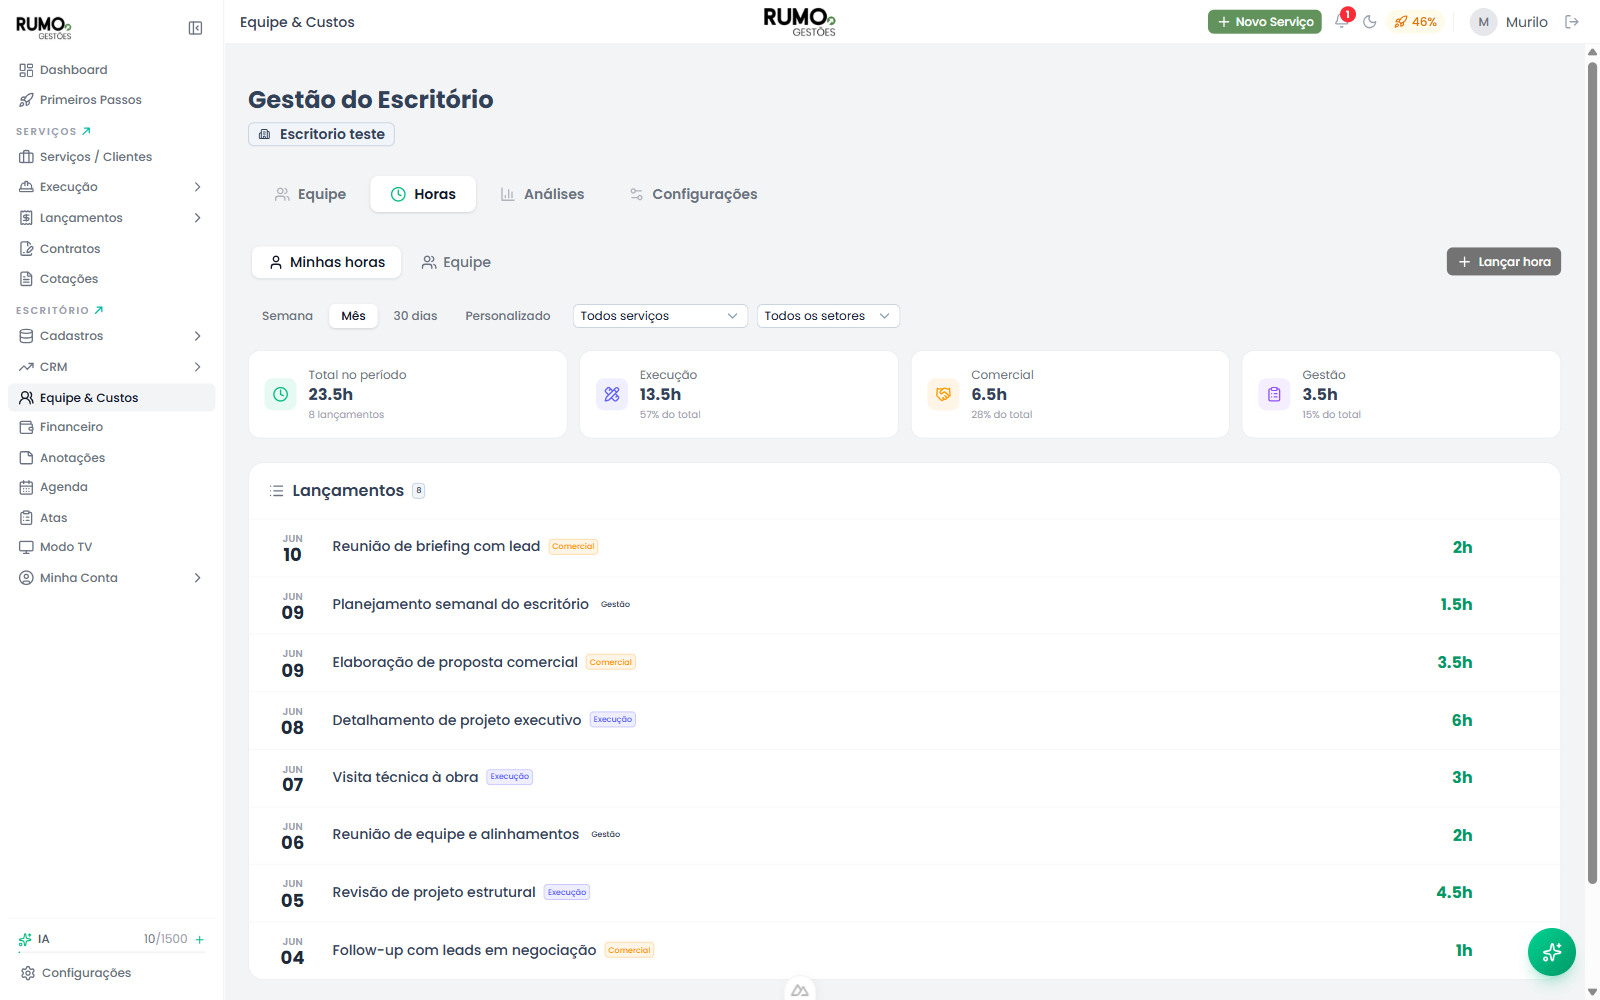Open Reunião de equipe e alinhamentos entry
The height and width of the screenshot is (1000, 1600).
click(x=904, y=835)
